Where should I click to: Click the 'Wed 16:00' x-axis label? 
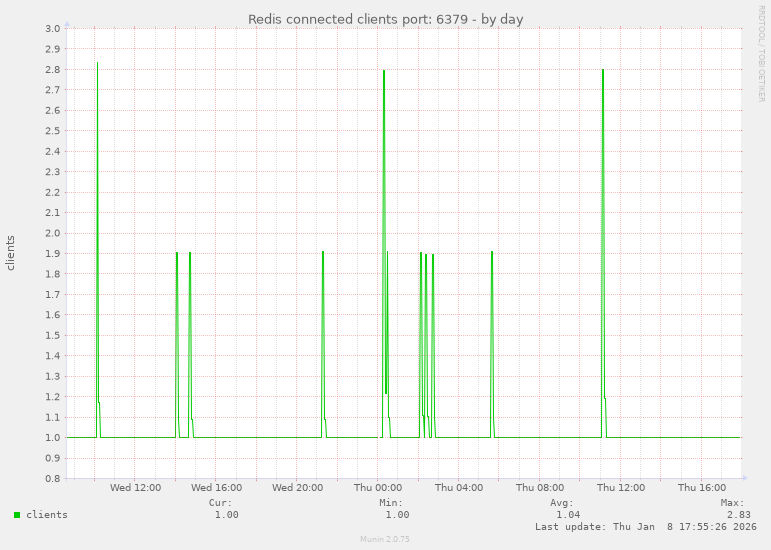[x=216, y=488]
